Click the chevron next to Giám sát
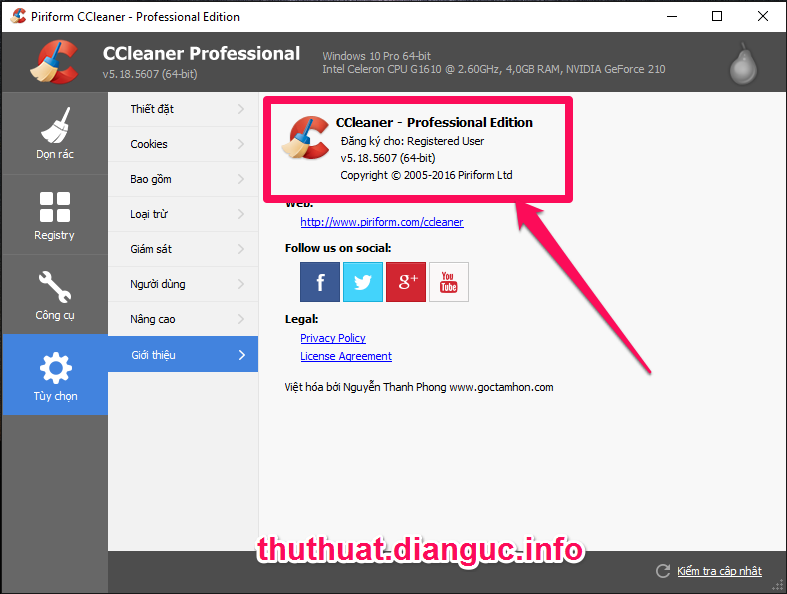Viewport: 787px width, 594px height. [241, 249]
